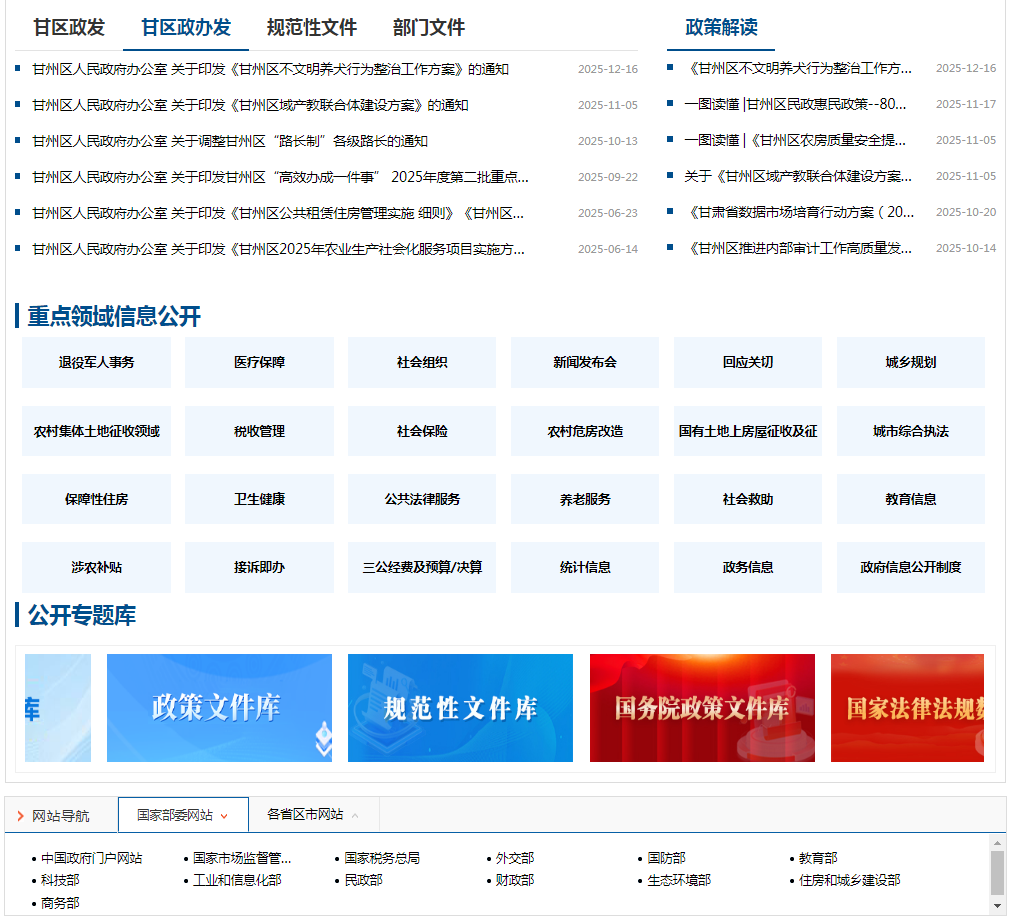The height and width of the screenshot is (916, 1009).
Task: Open the 不文明养犬行为整治工作方案 notice dated 2025-12-16
Action: pyautogui.click(x=270, y=69)
